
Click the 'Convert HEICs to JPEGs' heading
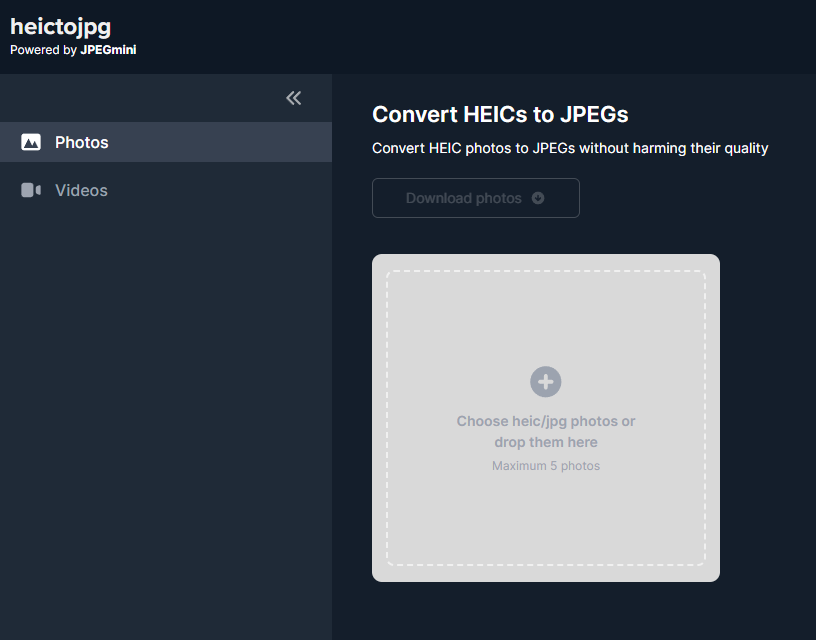[x=500, y=114]
